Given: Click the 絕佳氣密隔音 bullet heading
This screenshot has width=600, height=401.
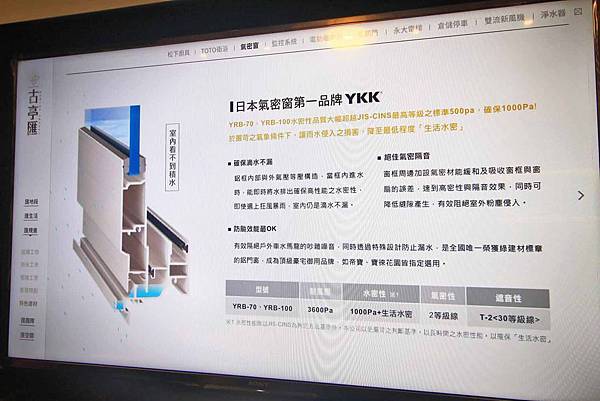Looking at the screenshot, I should coord(404,156).
